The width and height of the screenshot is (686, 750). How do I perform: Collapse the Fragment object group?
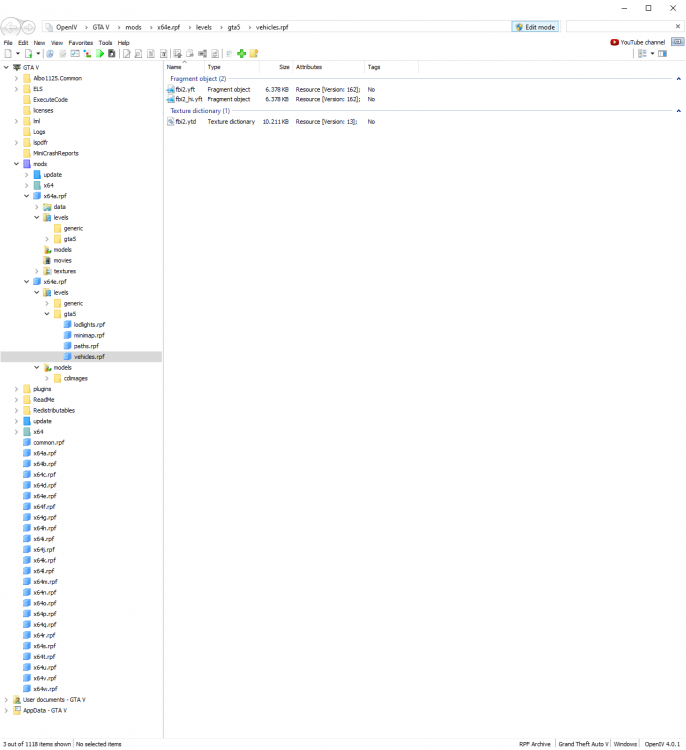pos(678,79)
